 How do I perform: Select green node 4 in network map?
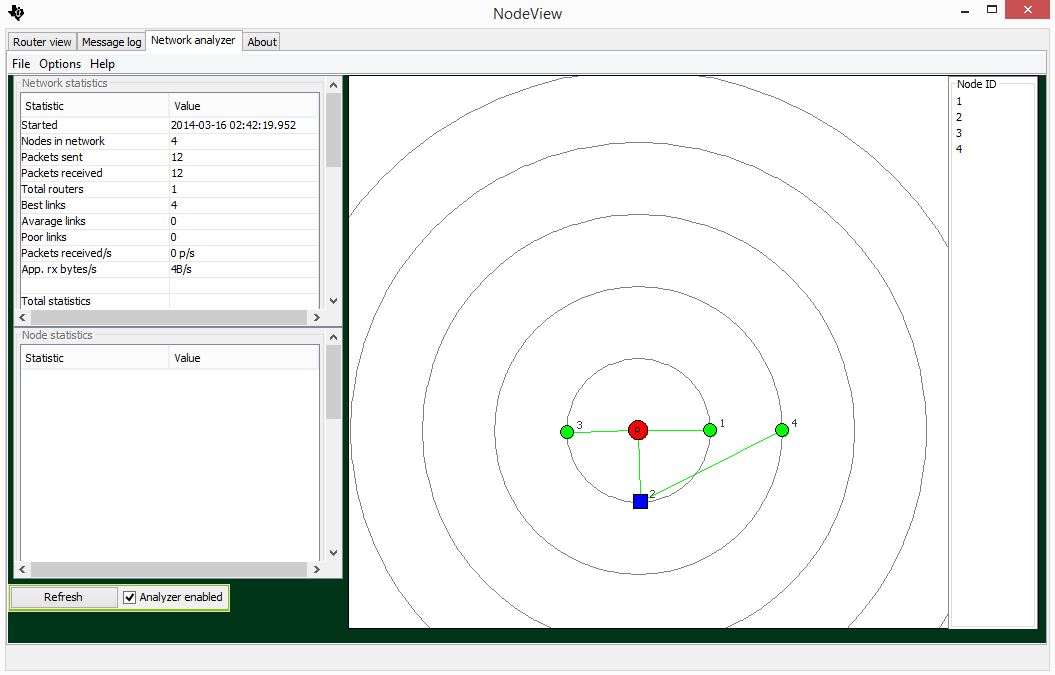coord(782,430)
